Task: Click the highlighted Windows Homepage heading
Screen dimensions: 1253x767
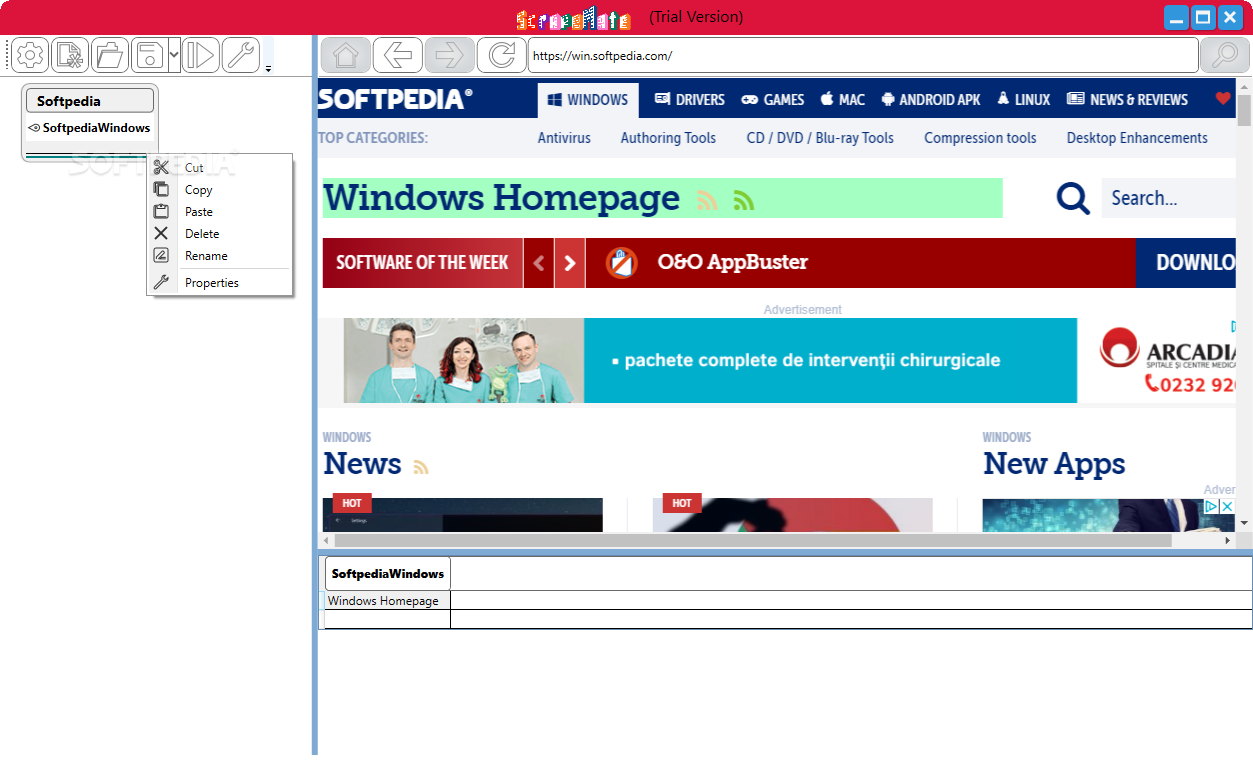Action: 502,198
